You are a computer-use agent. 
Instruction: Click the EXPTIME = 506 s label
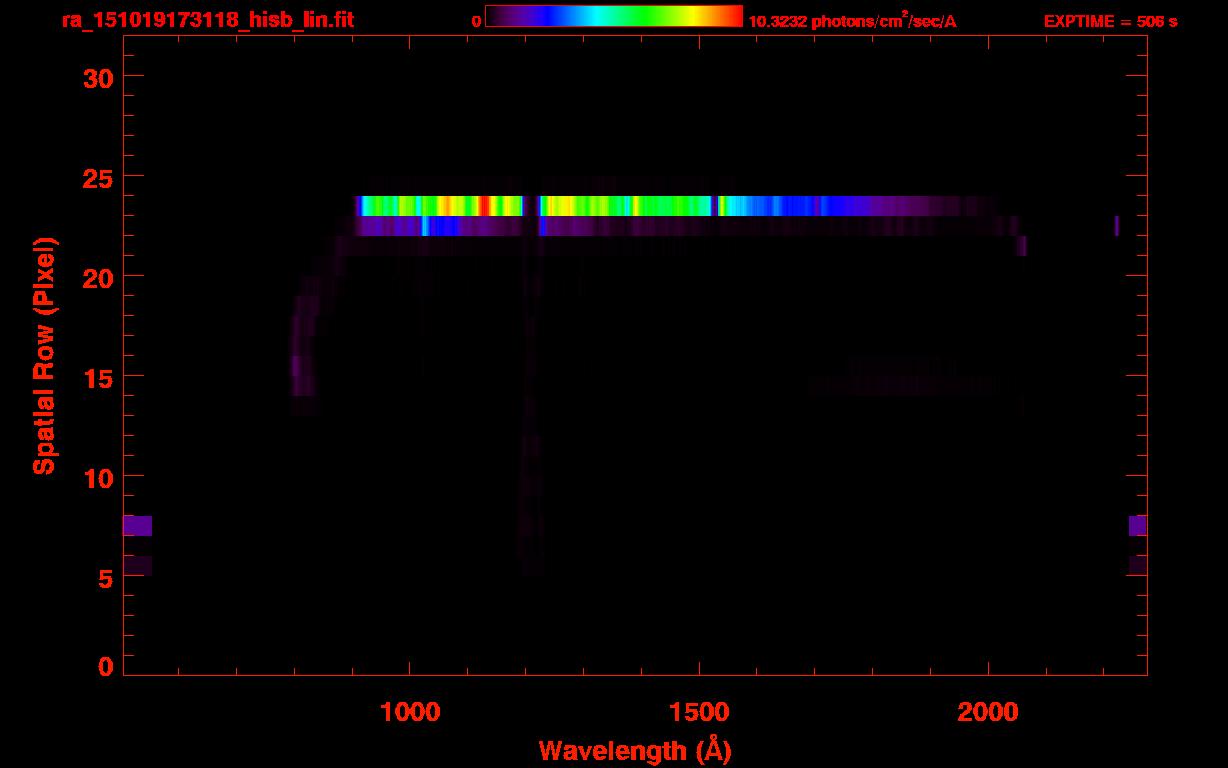click(1110, 21)
